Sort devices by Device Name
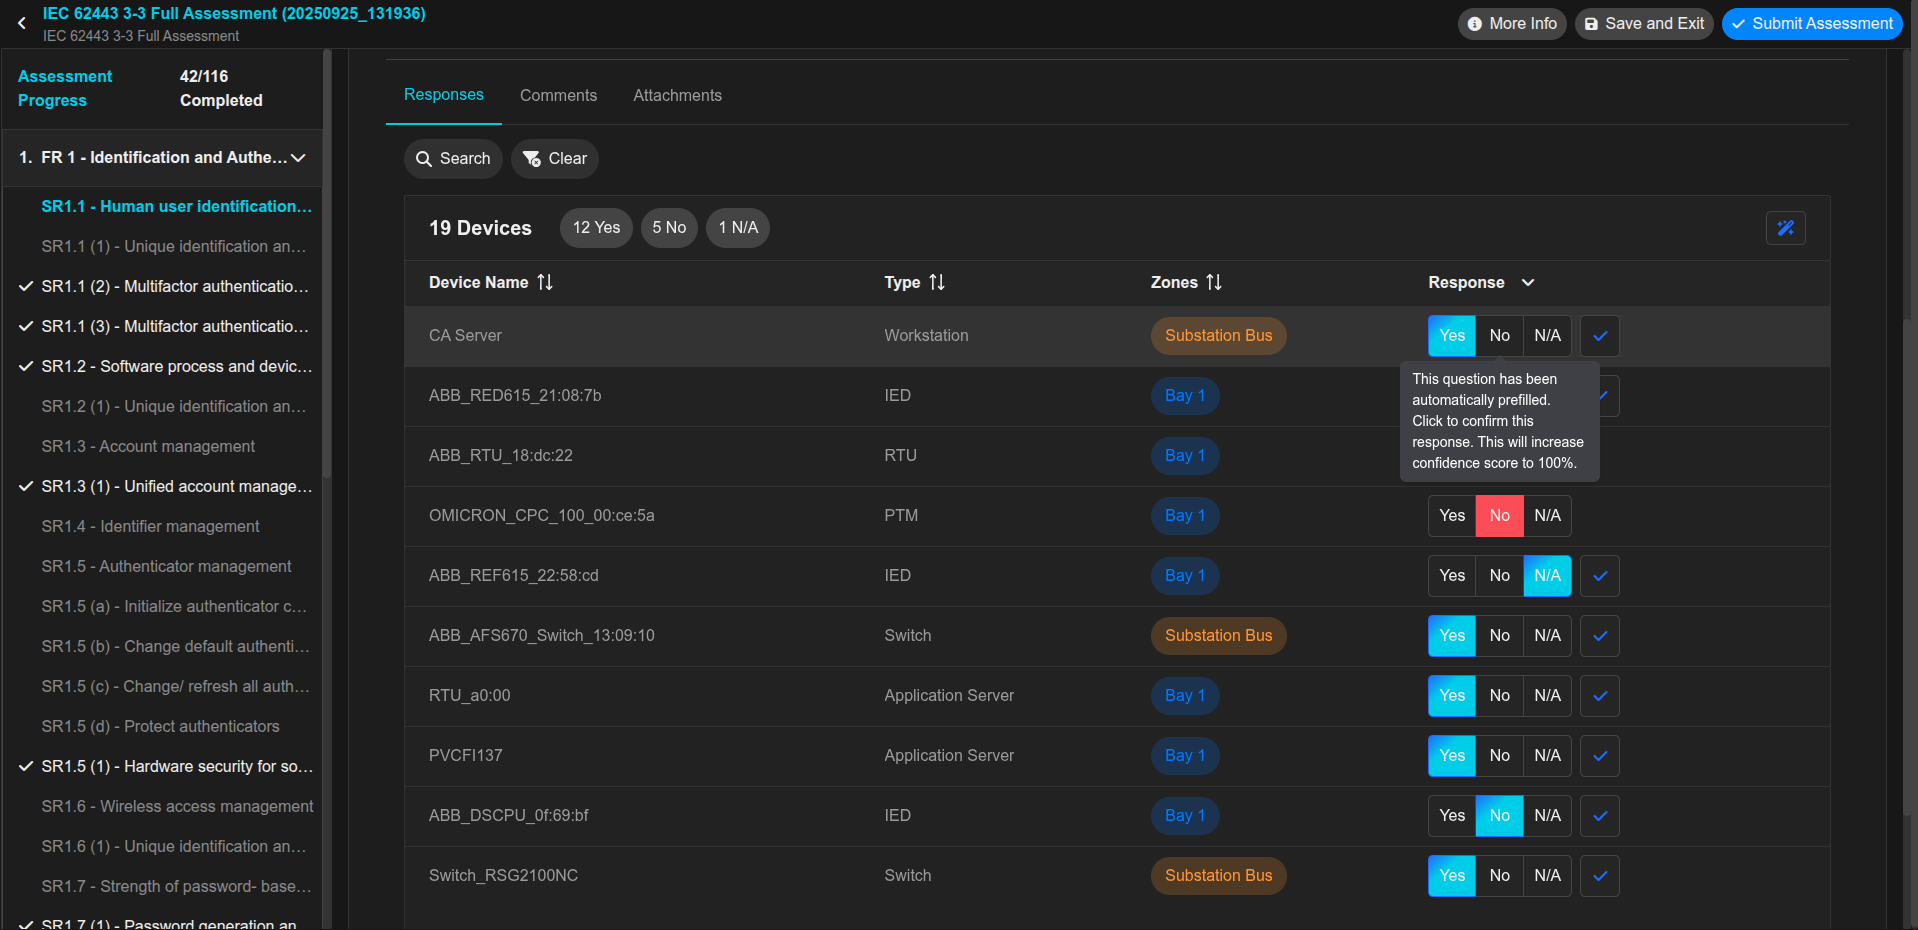 coord(544,282)
